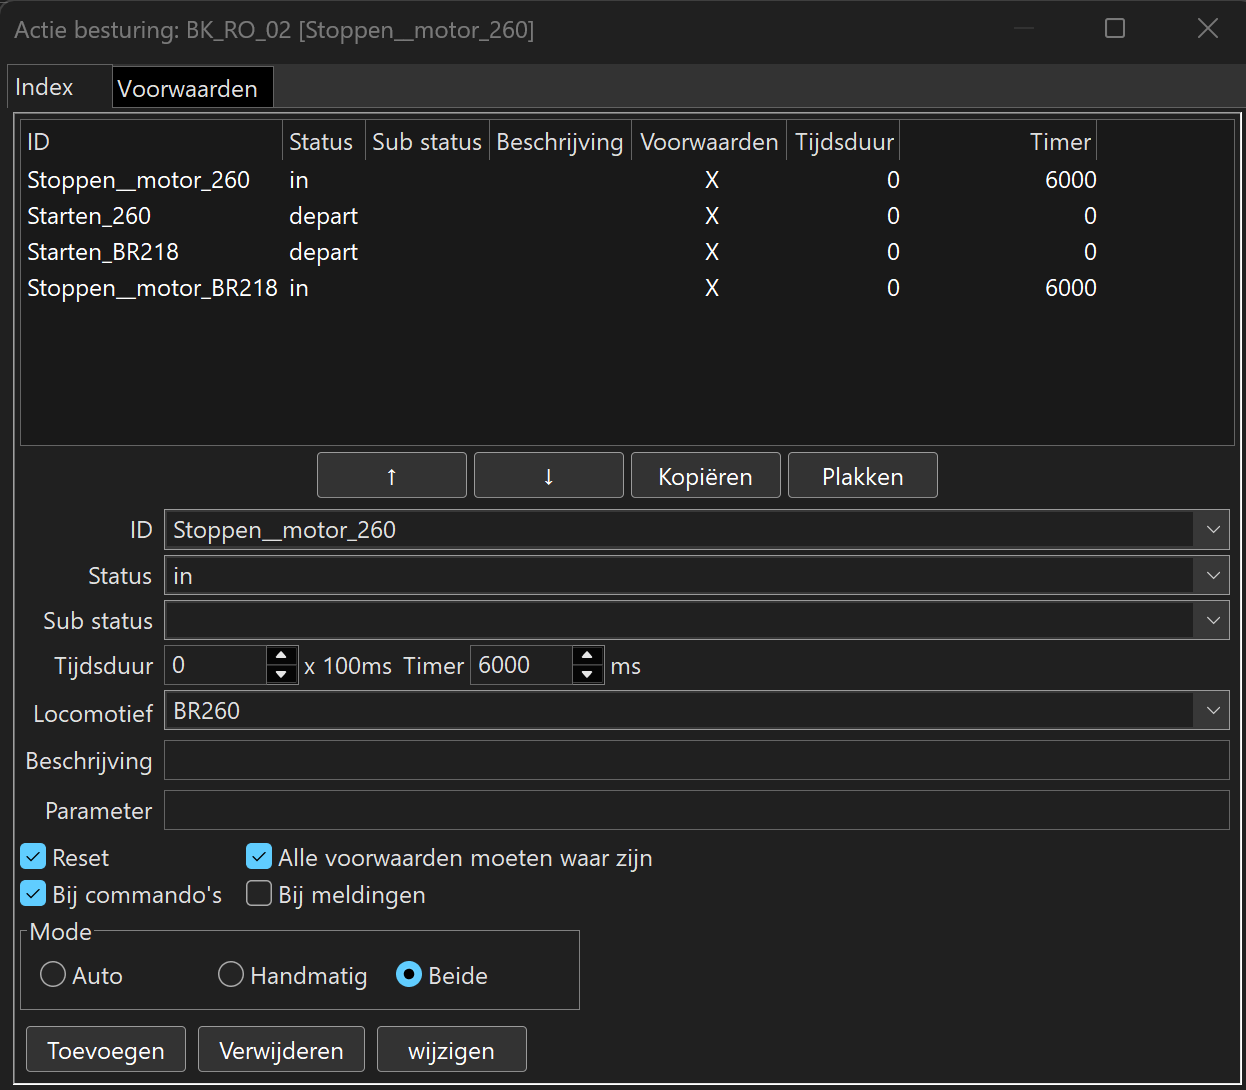Image resolution: width=1246 pixels, height=1090 pixels.
Task: Decrease Tijdsduur with the down spinner arrow
Action: point(282,675)
